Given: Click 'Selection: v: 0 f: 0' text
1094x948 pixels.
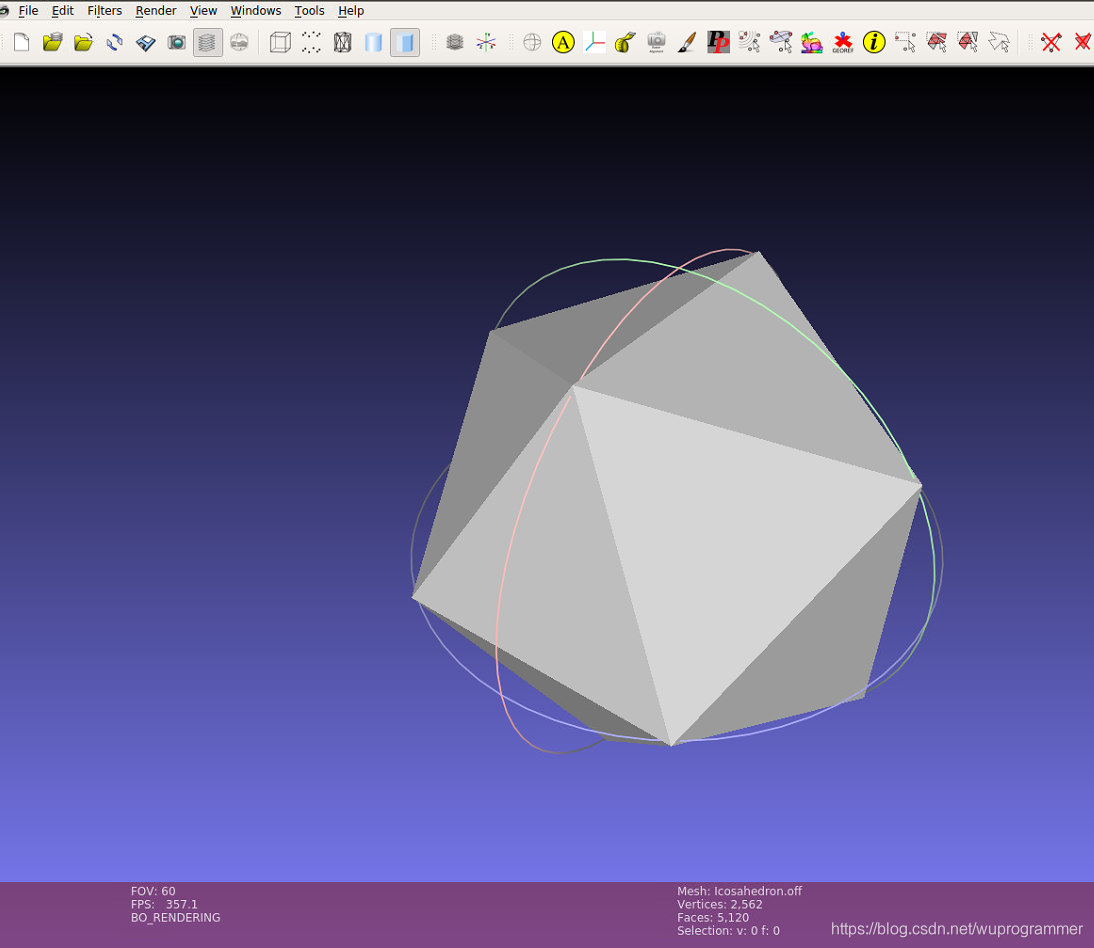Looking at the screenshot, I should click(728, 931).
